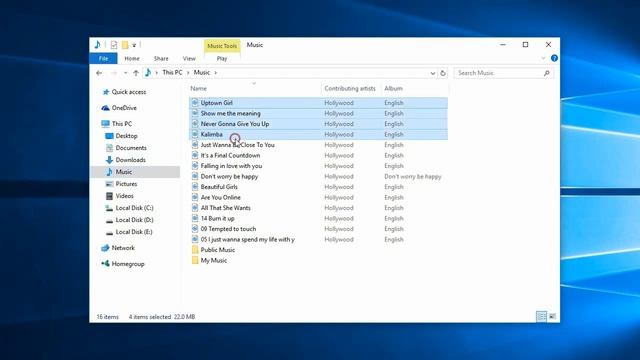Click the Music Tools contextual tab header
Image resolution: width=640 pixels, height=360 pixels.
222,46
